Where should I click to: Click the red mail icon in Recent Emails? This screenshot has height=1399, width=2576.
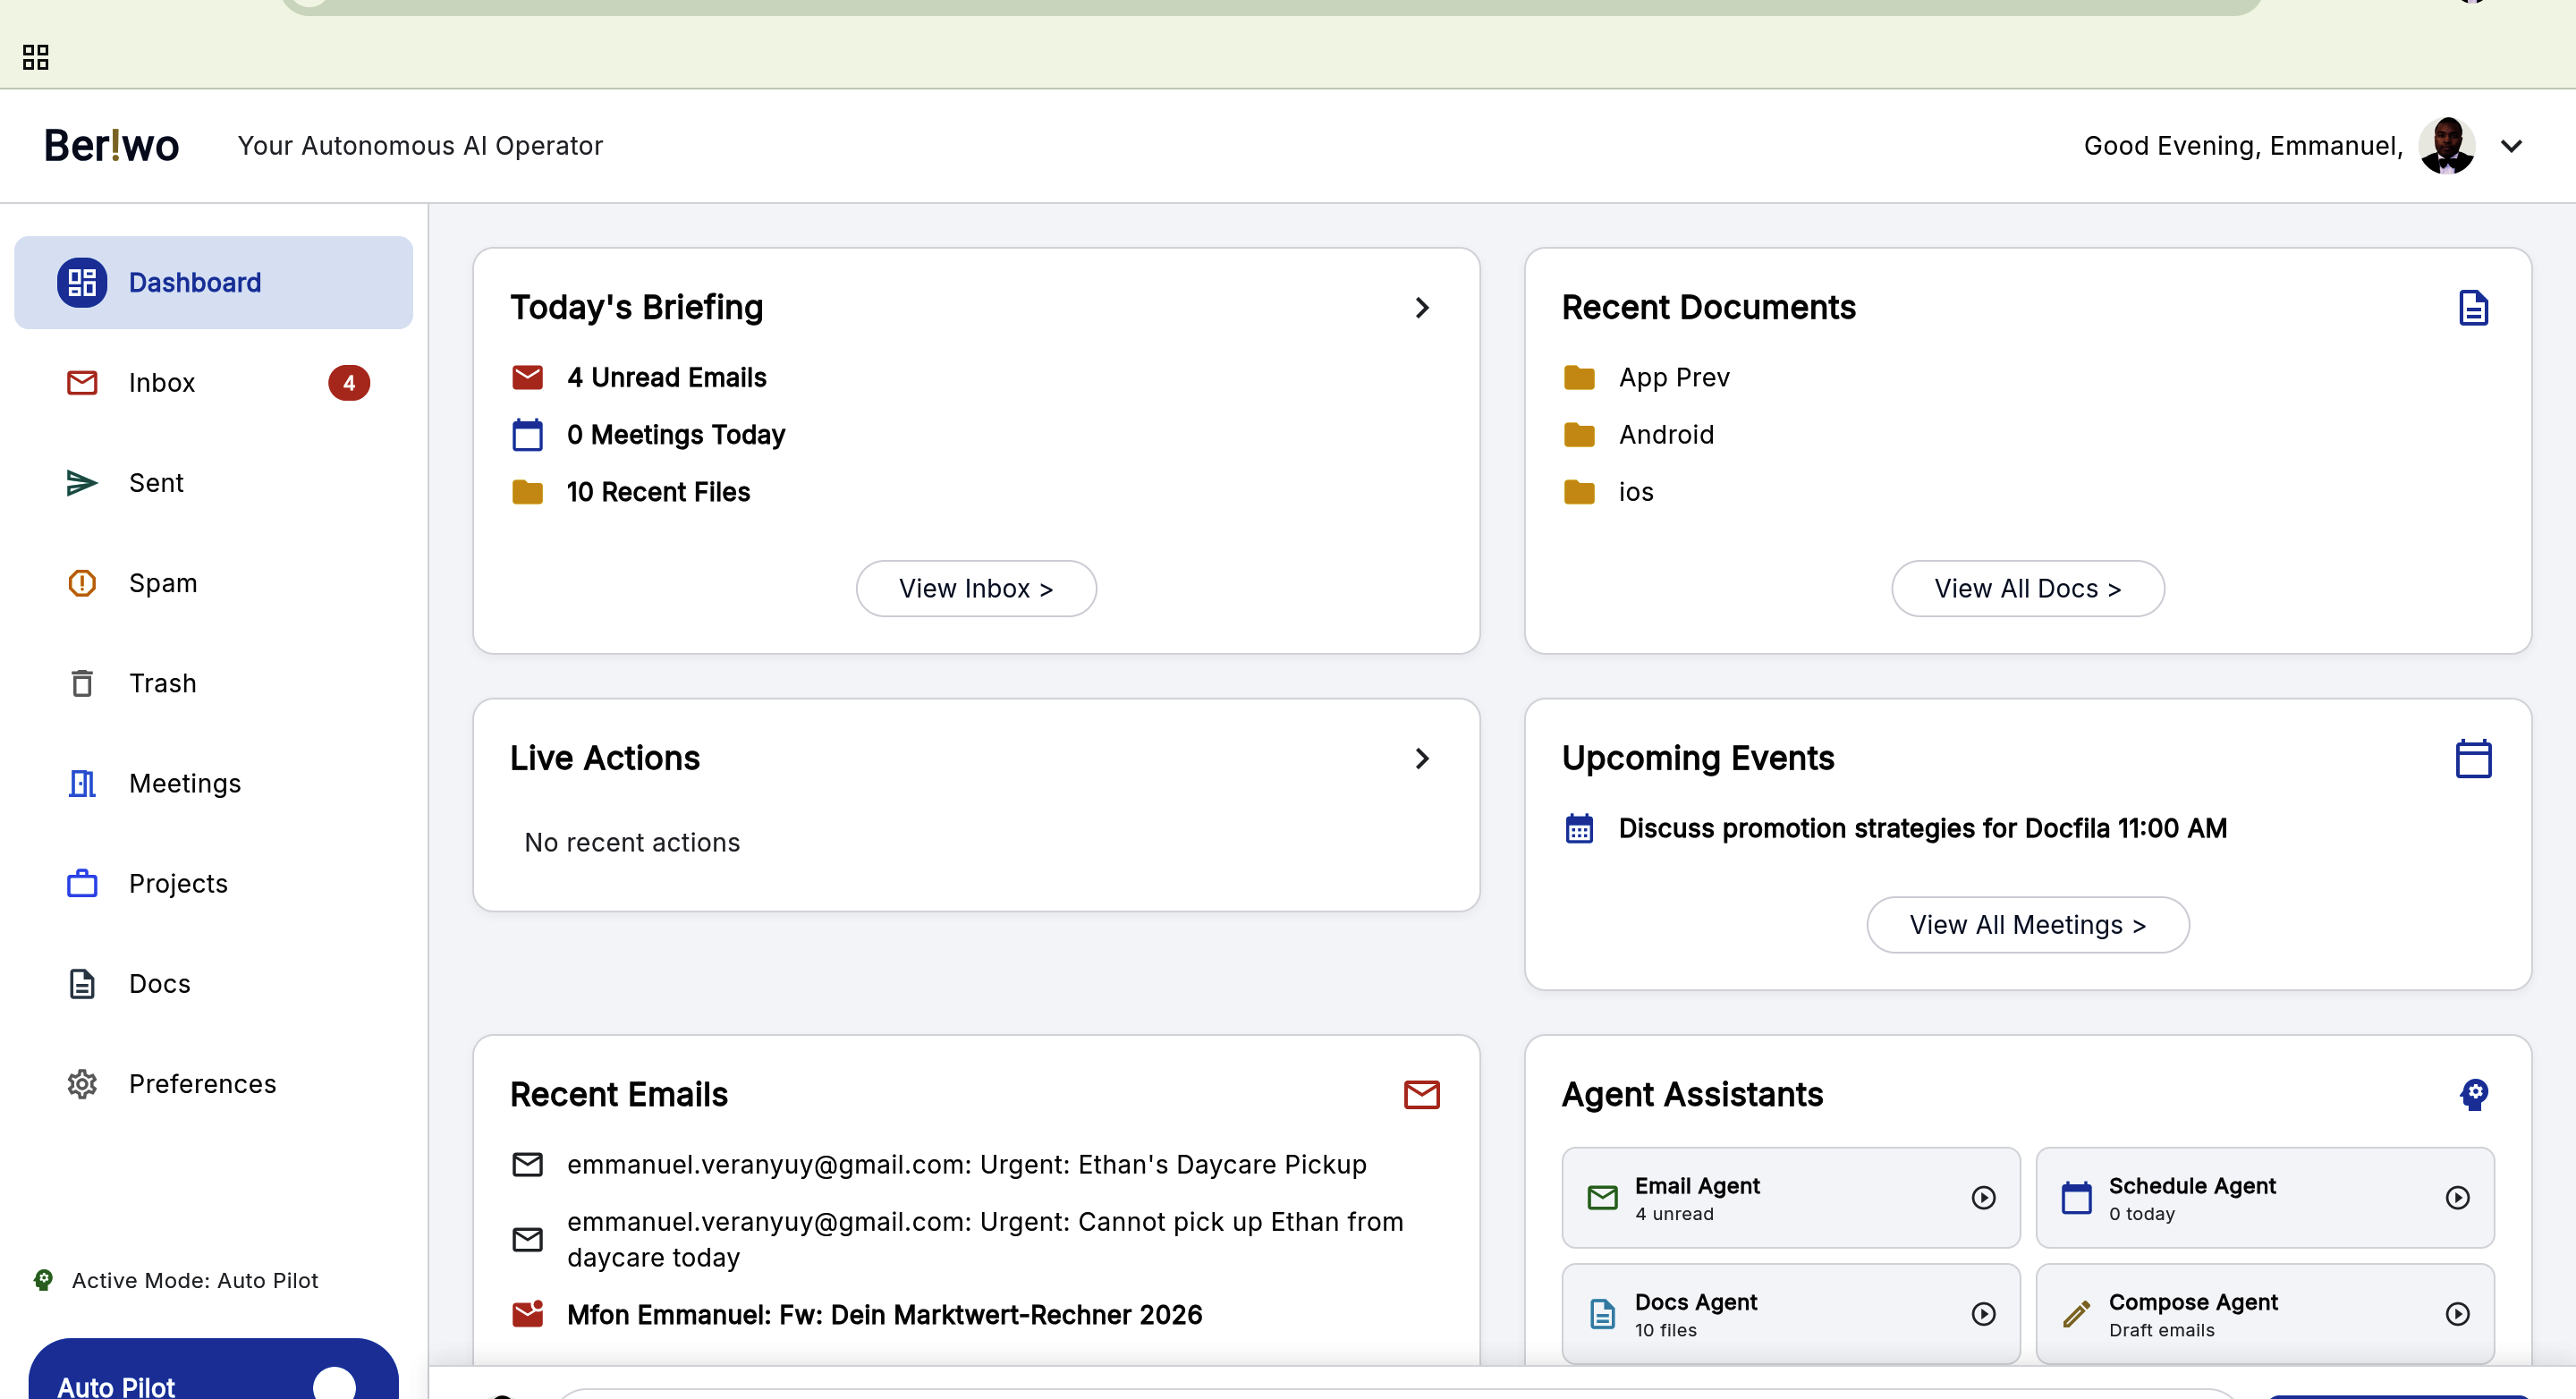point(1420,1094)
